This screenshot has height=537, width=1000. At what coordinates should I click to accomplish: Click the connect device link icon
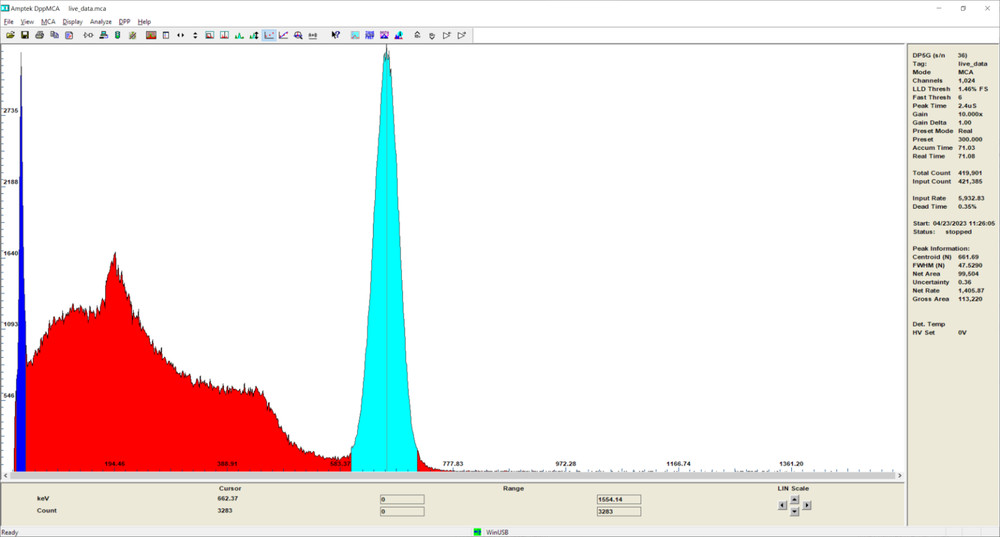pyautogui.click(x=88, y=36)
